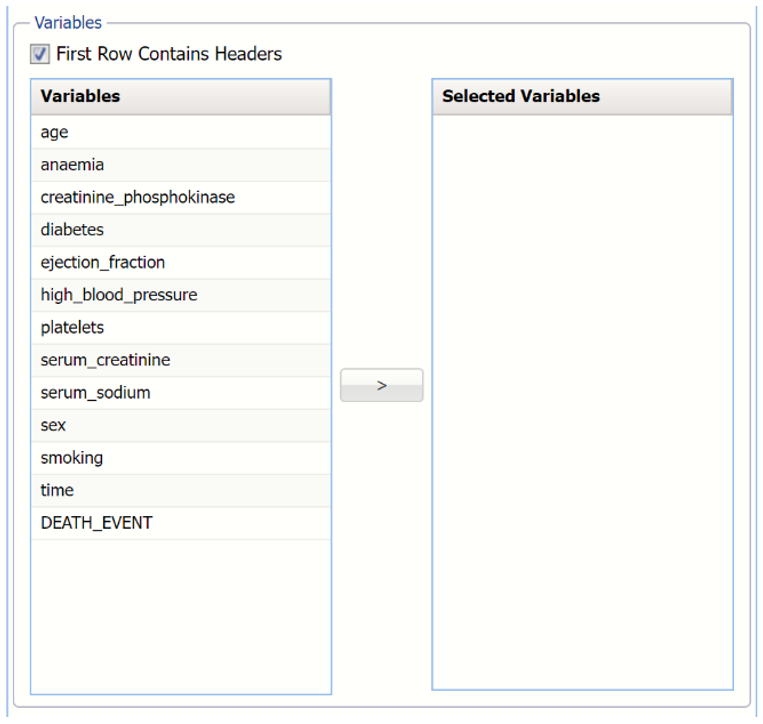This screenshot has height=724, width=763.
Task: Select the time variable
Action: [x=57, y=490]
